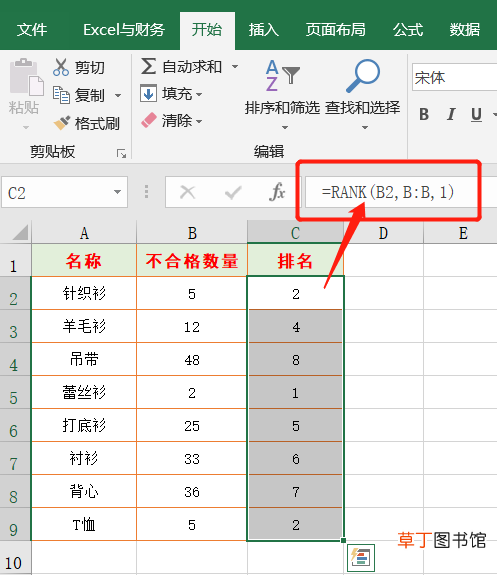Screen dimensions: 497x575
Task: Select the cell with value 48
Action: click(192, 359)
